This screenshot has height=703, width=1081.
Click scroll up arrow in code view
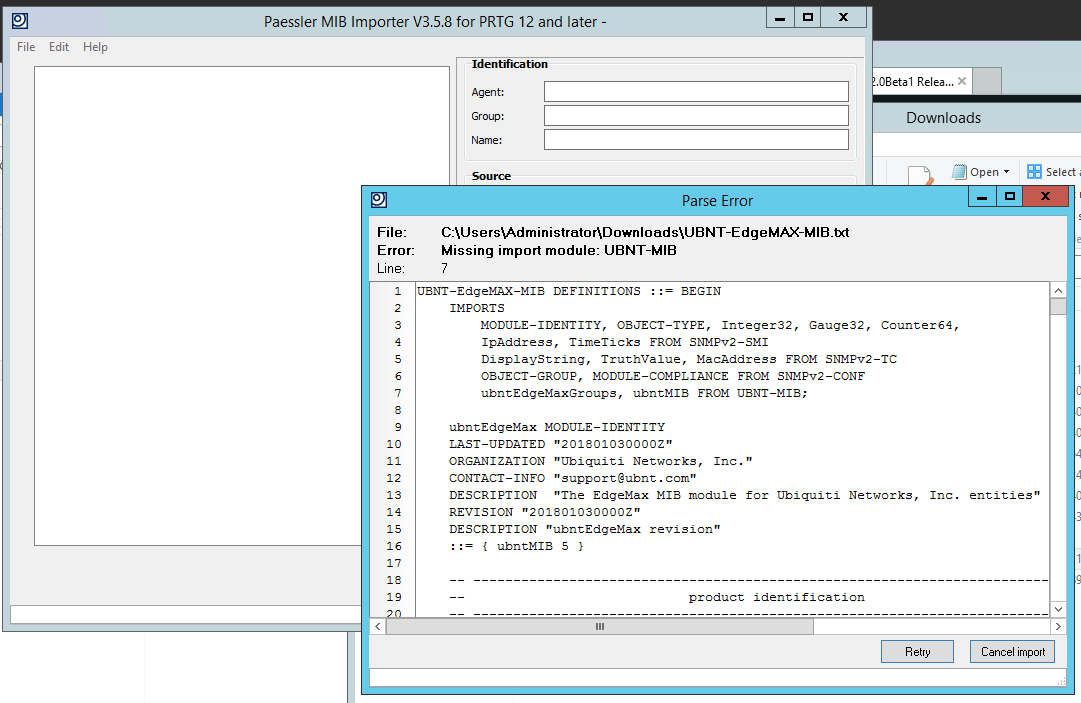(x=1058, y=290)
